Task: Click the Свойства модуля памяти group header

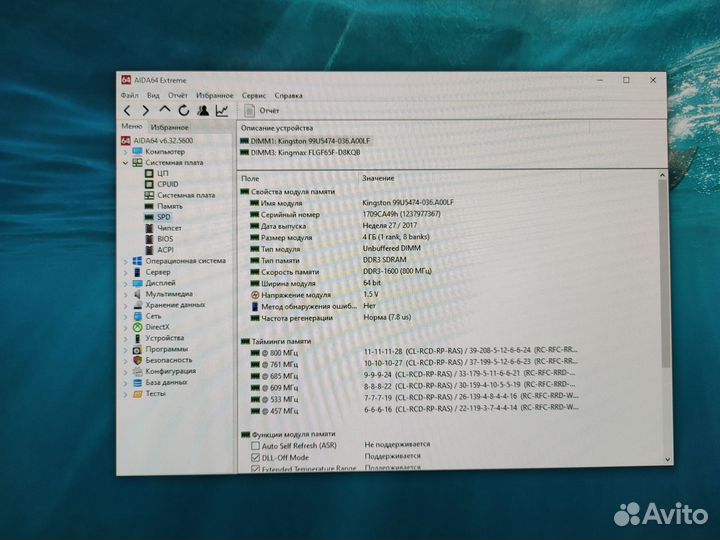Action: pyautogui.click(x=288, y=191)
